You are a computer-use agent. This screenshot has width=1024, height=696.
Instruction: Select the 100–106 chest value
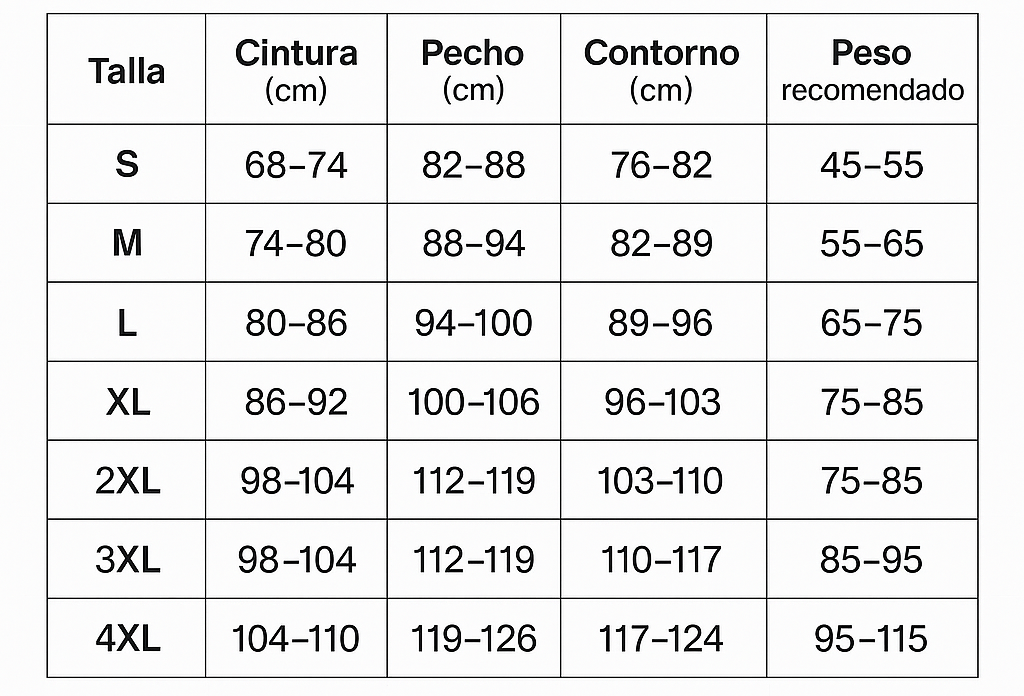(473, 402)
